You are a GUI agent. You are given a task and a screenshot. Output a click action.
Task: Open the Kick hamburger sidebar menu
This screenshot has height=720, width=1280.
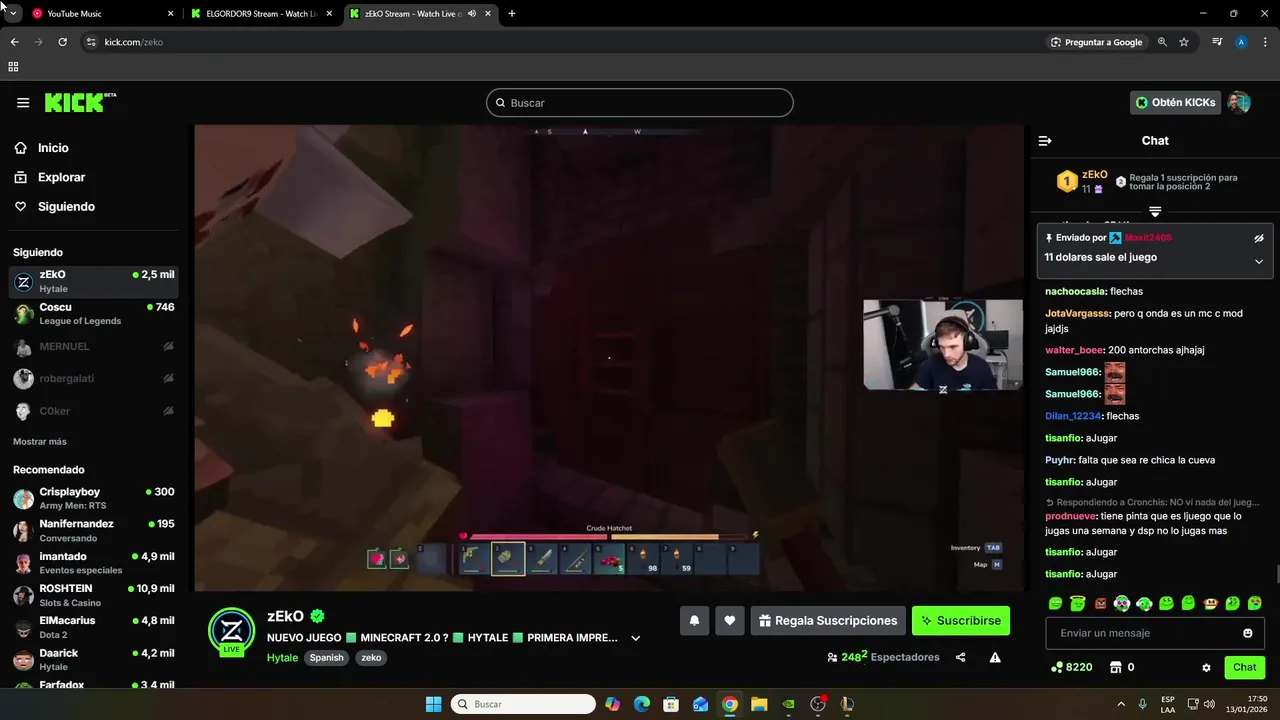pos(23,103)
